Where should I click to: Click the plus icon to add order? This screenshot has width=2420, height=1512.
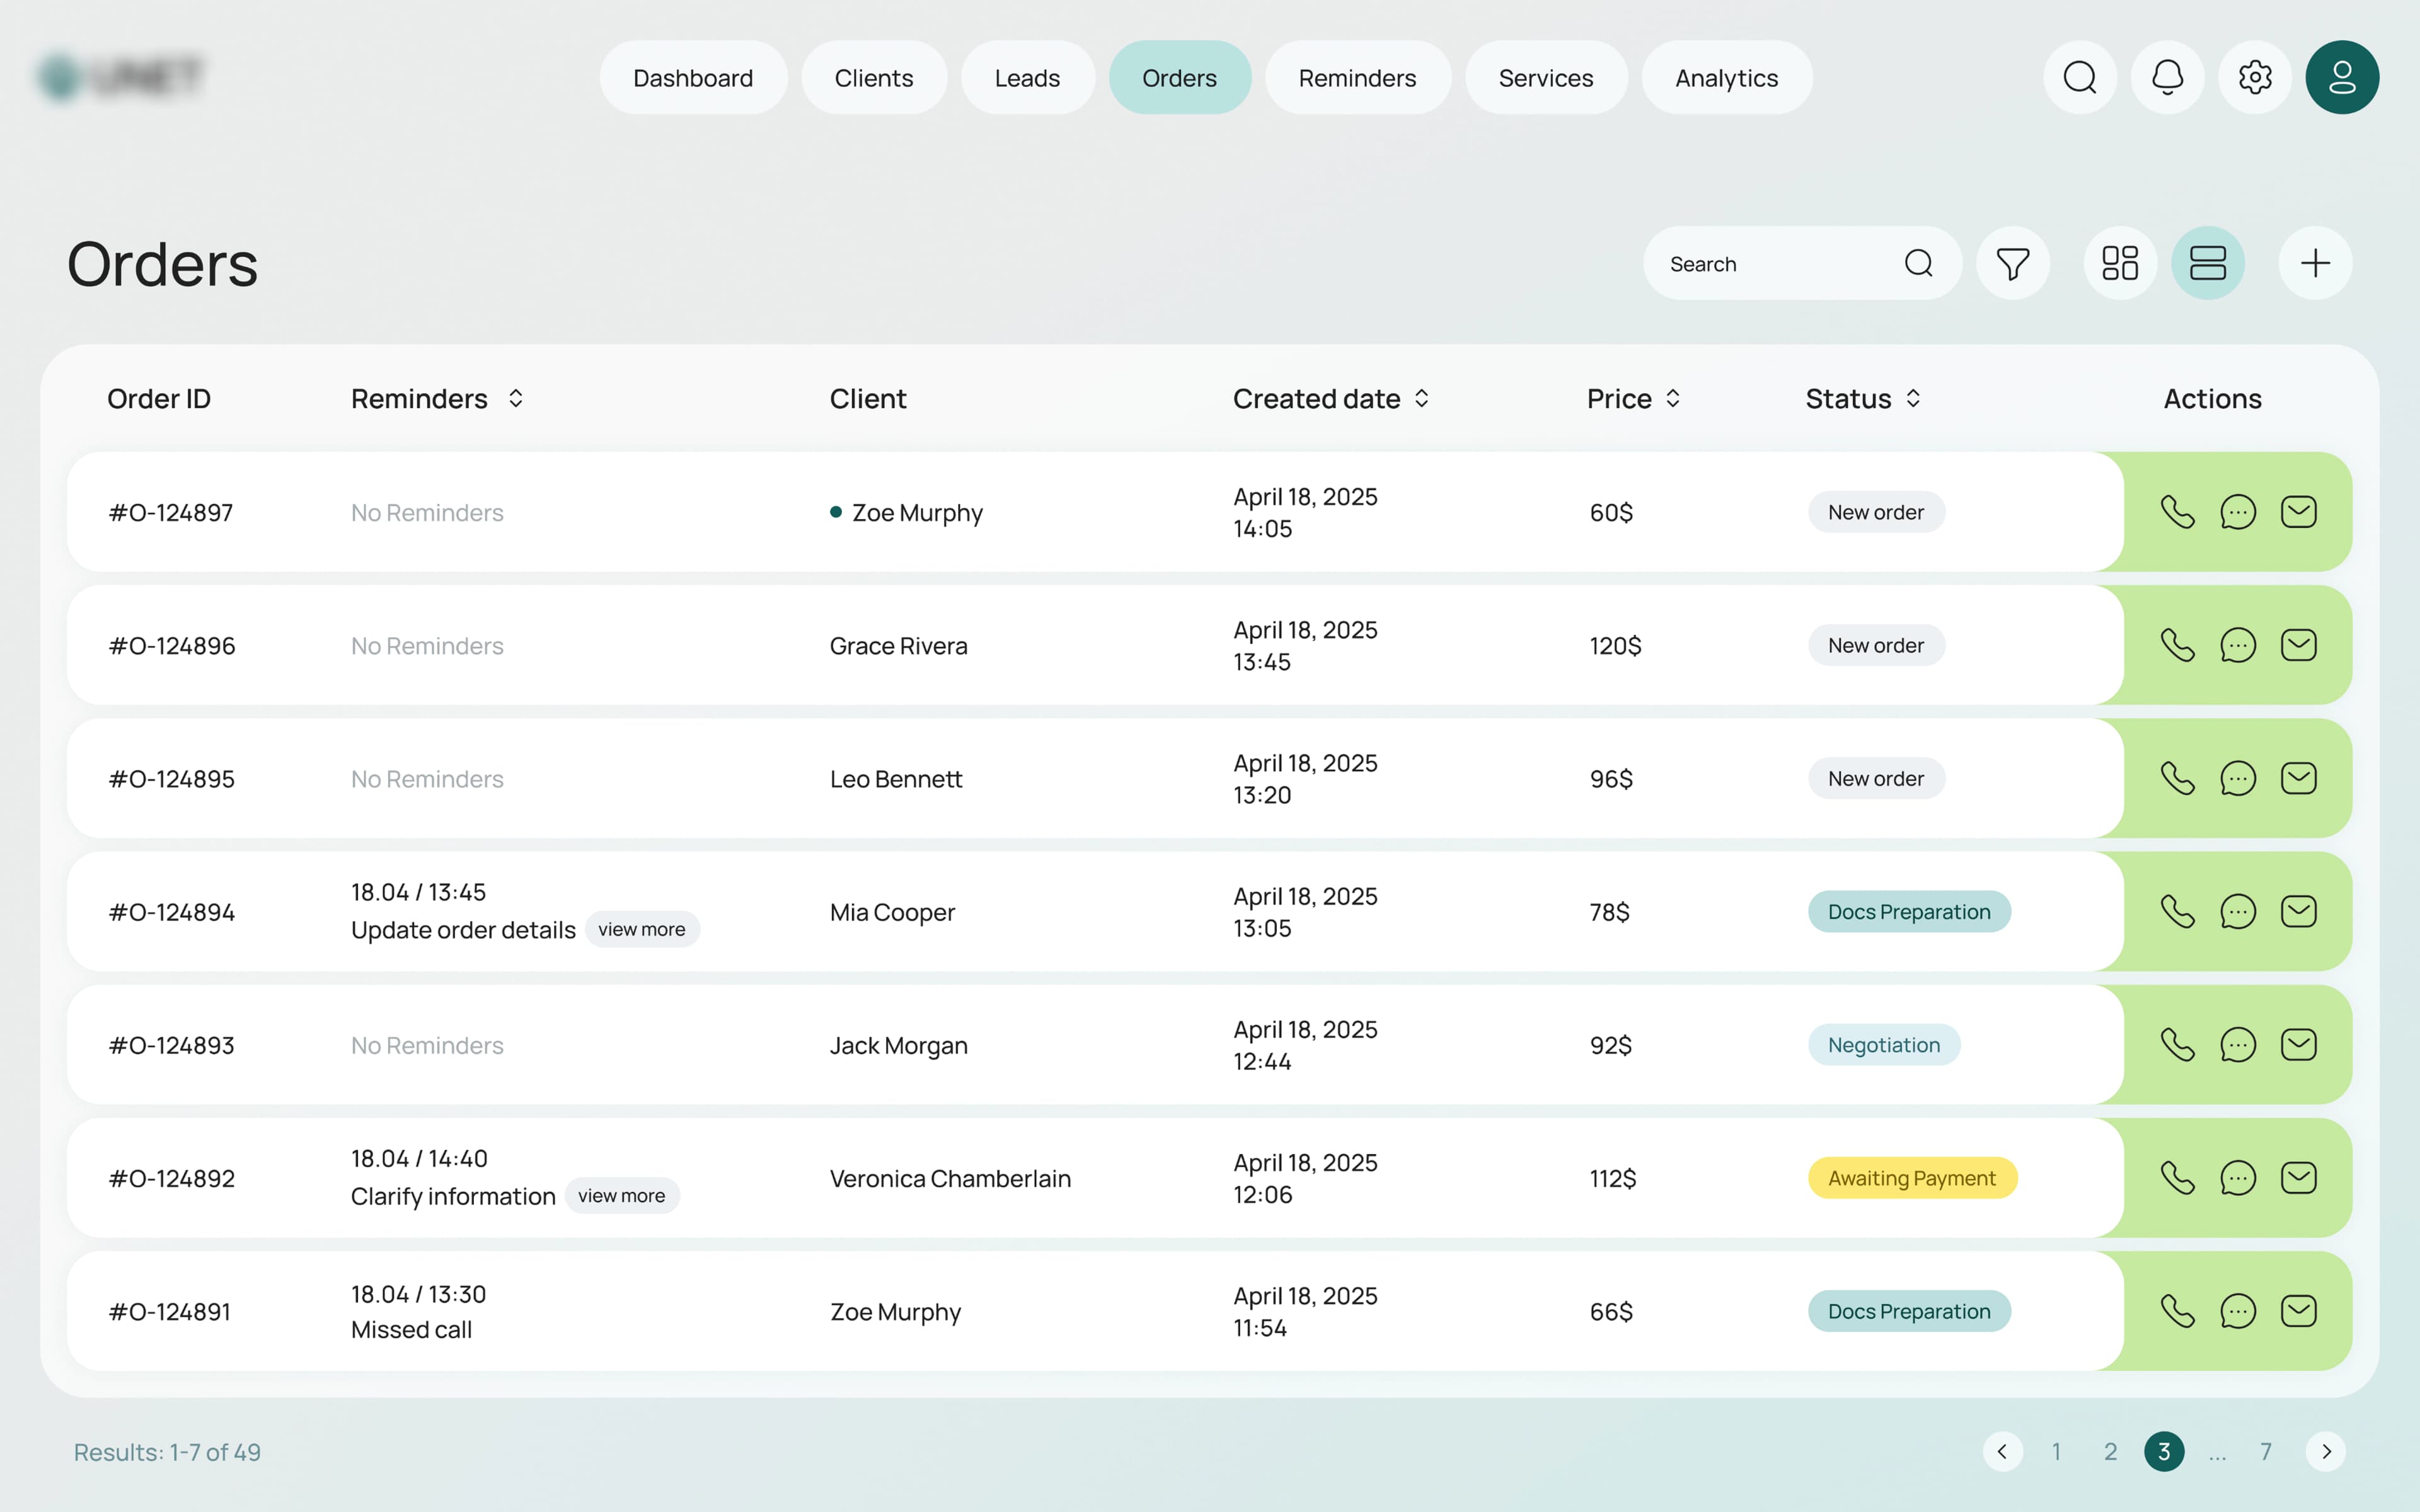tap(2315, 264)
